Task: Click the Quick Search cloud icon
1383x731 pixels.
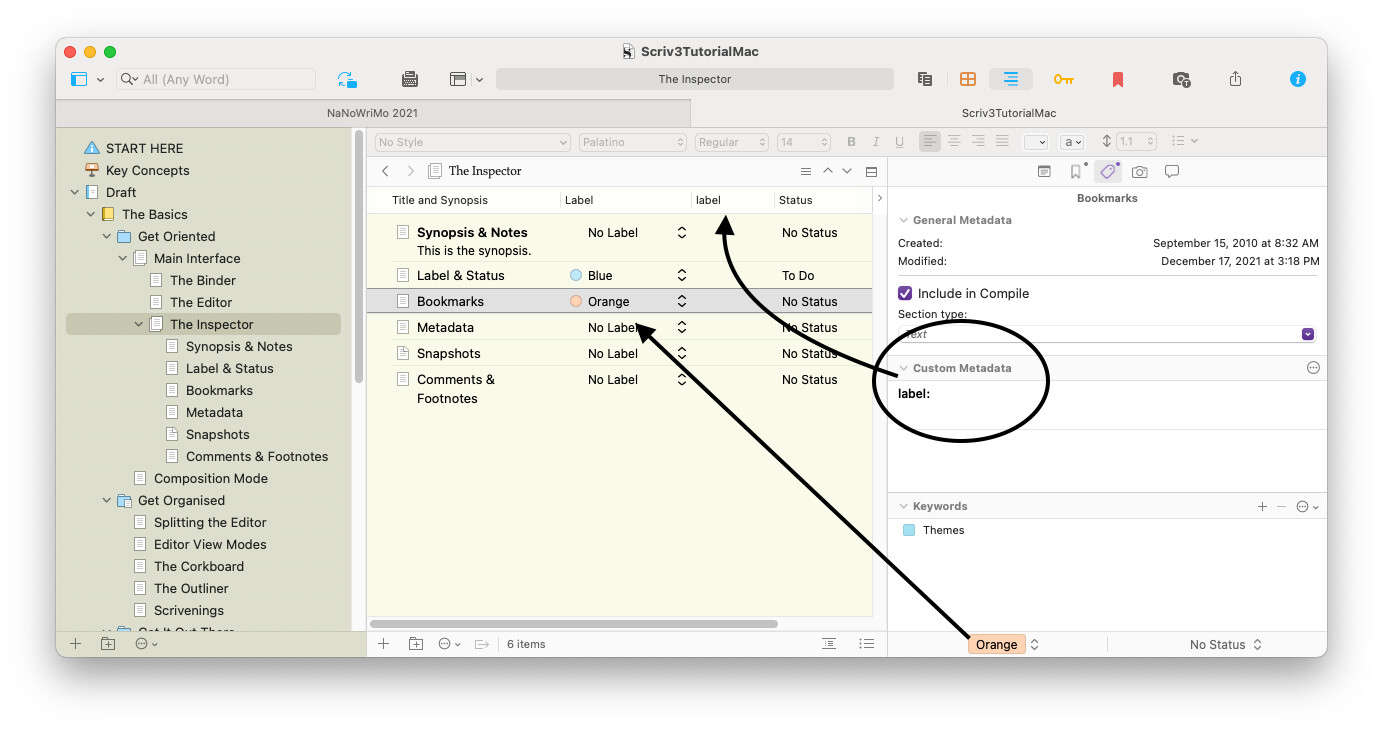Action: pyautogui.click(x=347, y=79)
